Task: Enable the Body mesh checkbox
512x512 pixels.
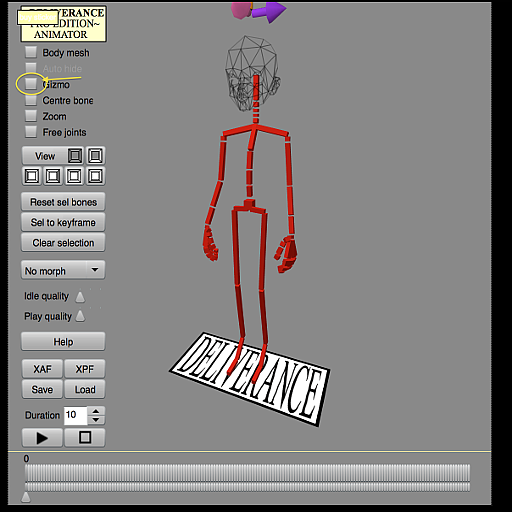Action: pos(31,52)
